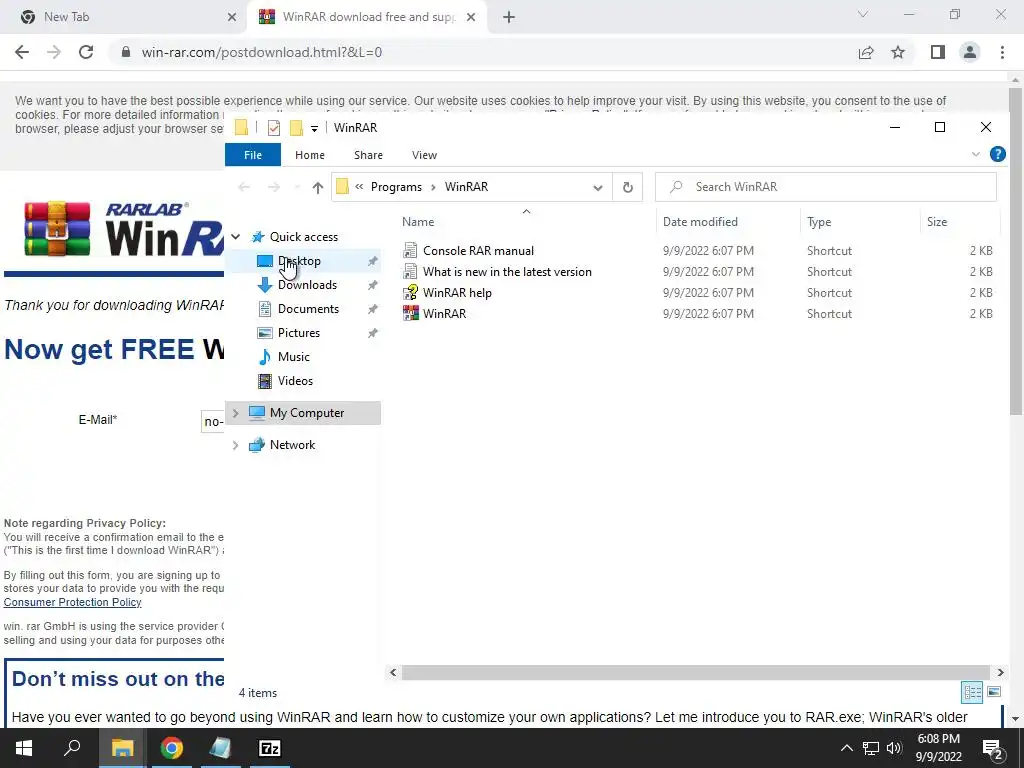Click the Properties quick access toolbar icon
Image resolution: width=1024 pixels, height=768 pixels.
point(274,128)
